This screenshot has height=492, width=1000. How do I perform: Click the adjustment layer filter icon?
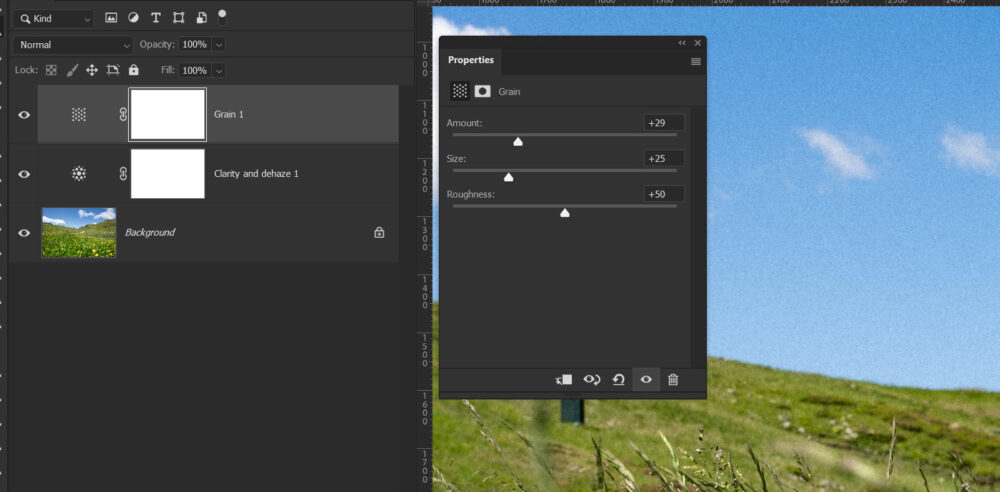133,18
